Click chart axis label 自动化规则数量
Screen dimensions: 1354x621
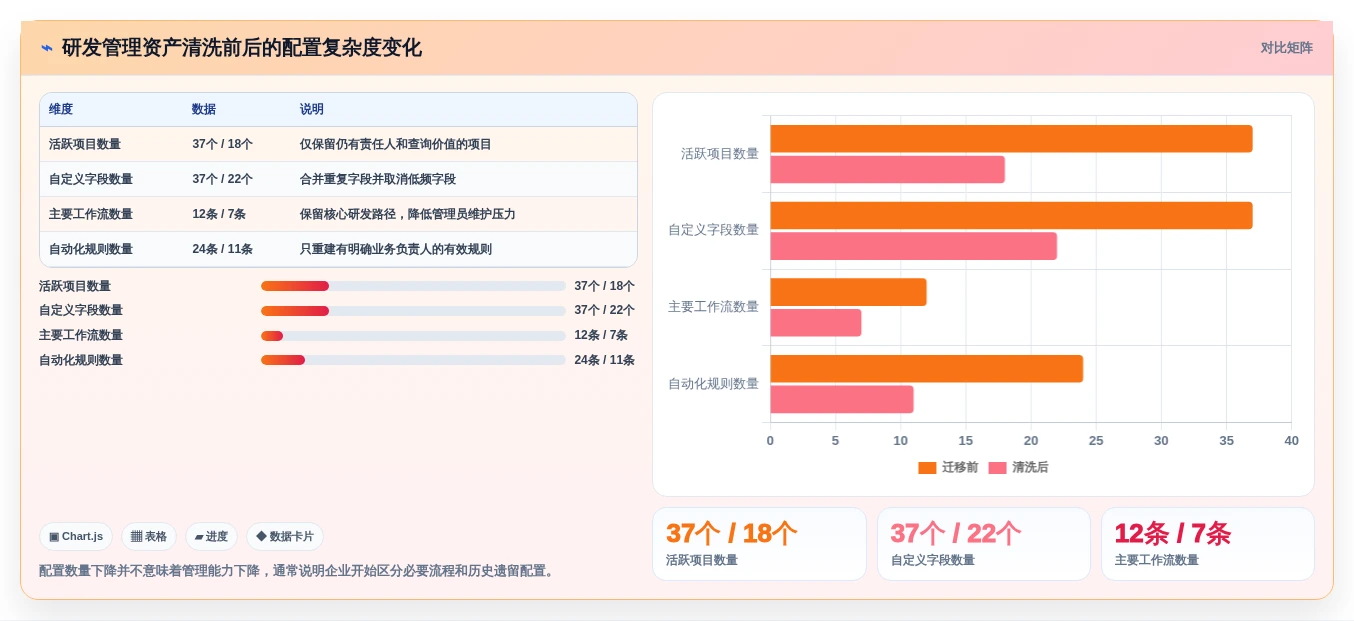(x=714, y=384)
